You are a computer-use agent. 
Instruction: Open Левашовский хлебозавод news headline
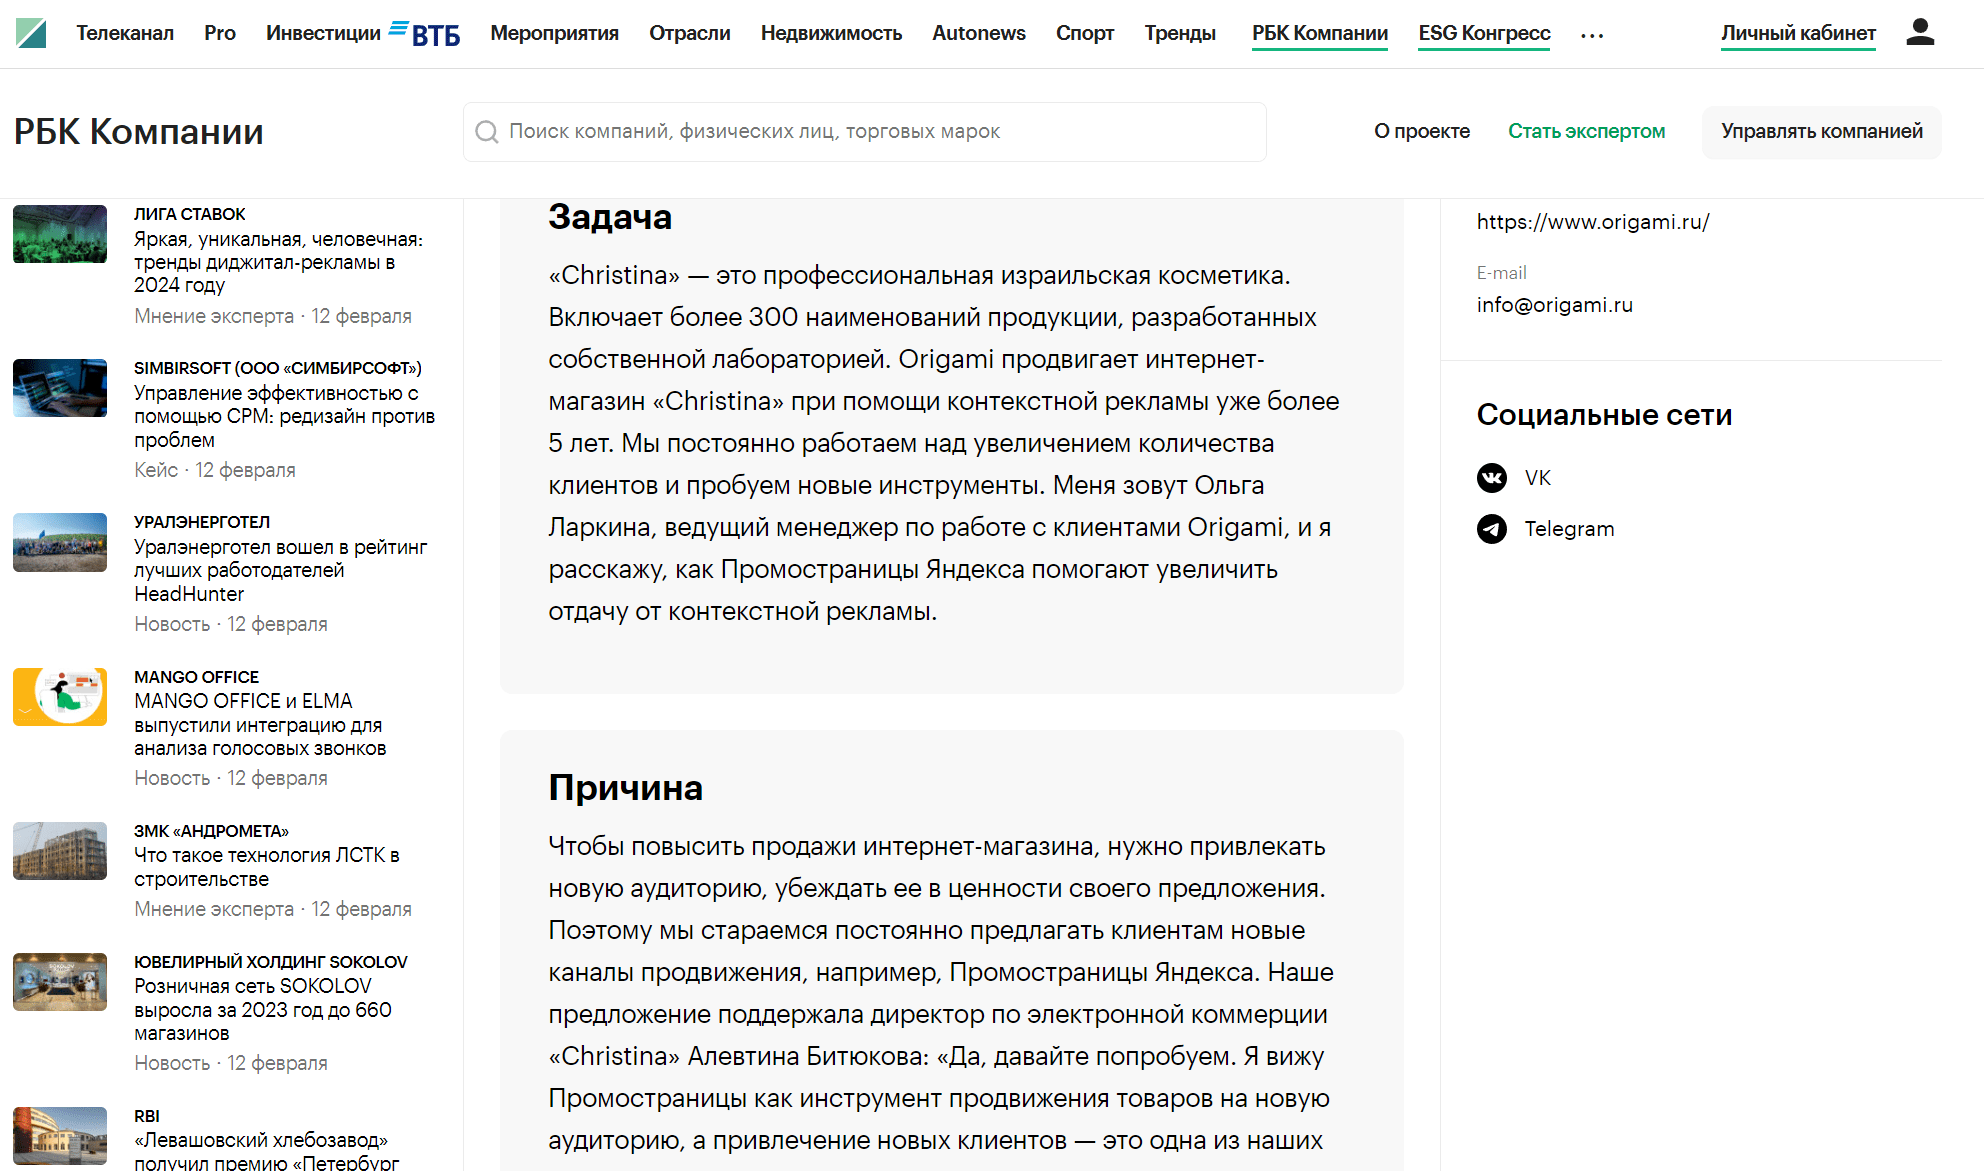coord(267,1151)
